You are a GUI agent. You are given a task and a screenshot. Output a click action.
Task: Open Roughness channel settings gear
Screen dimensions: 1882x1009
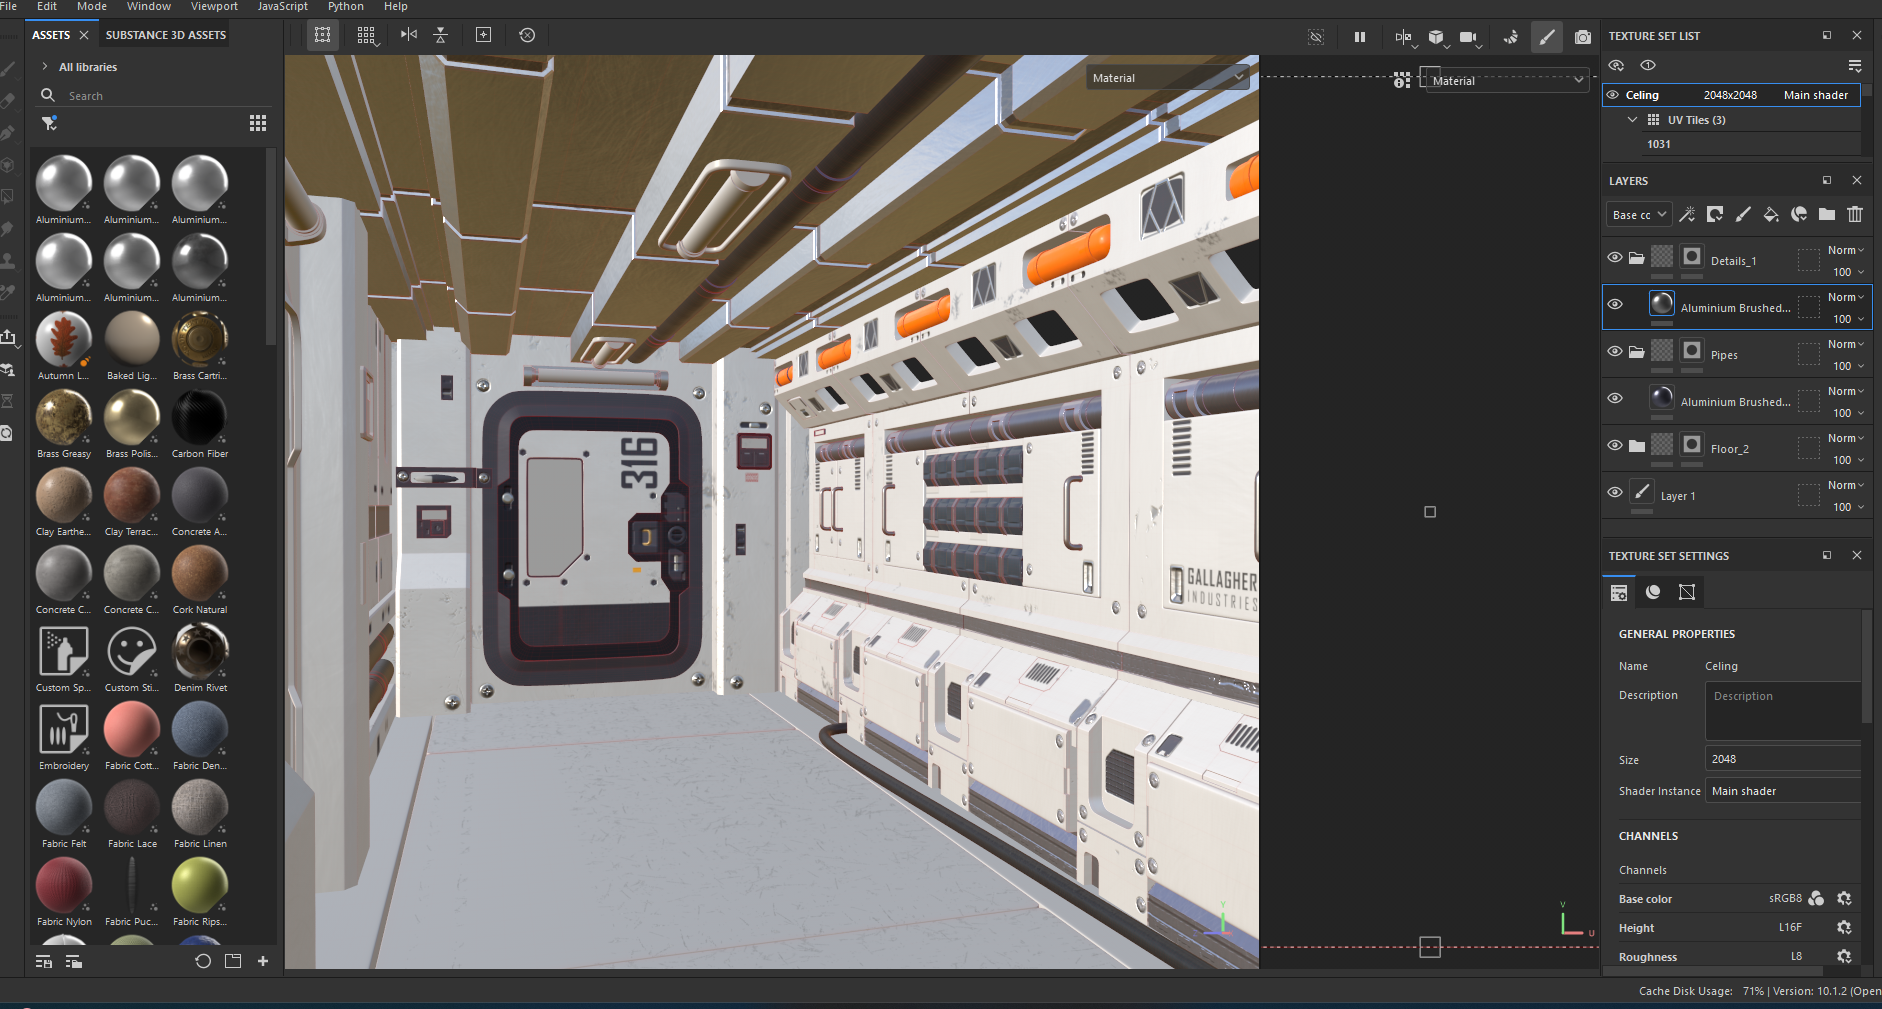point(1844,957)
